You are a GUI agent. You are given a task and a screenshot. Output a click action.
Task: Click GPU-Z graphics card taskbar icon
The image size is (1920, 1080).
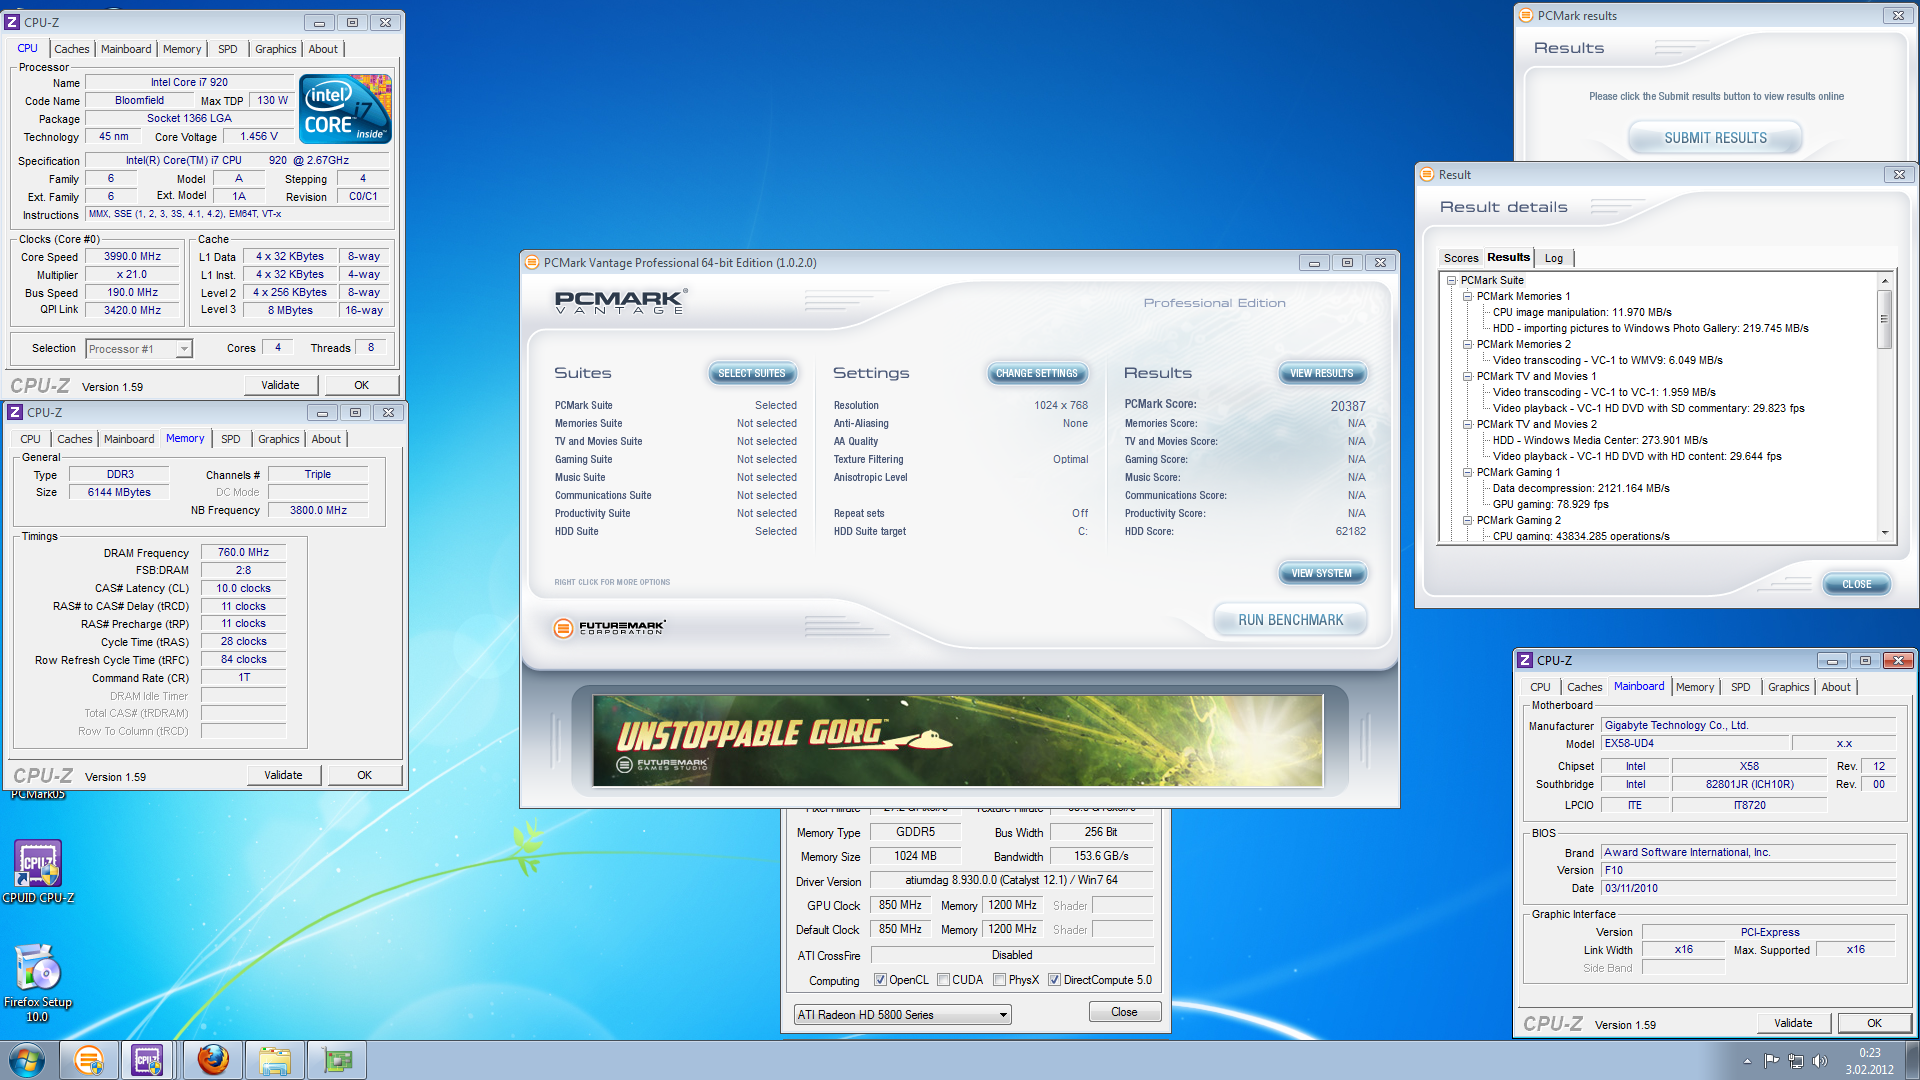(337, 1060)
